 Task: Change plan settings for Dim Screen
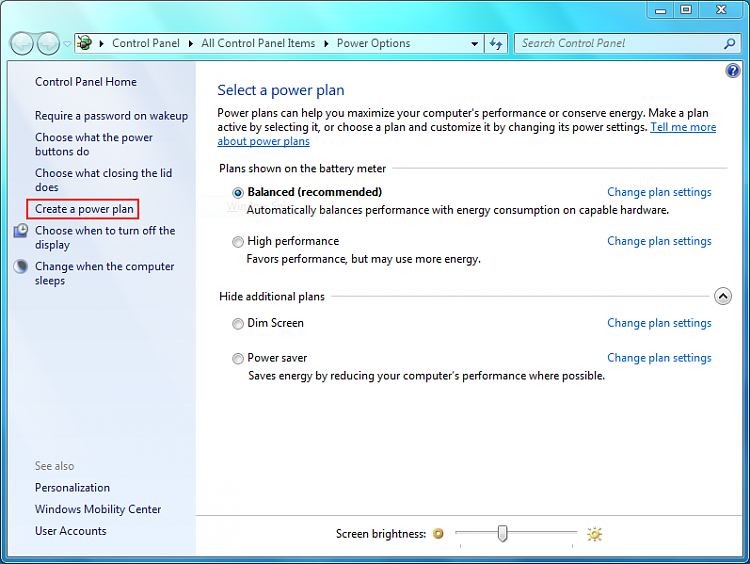tap(659, 323)
